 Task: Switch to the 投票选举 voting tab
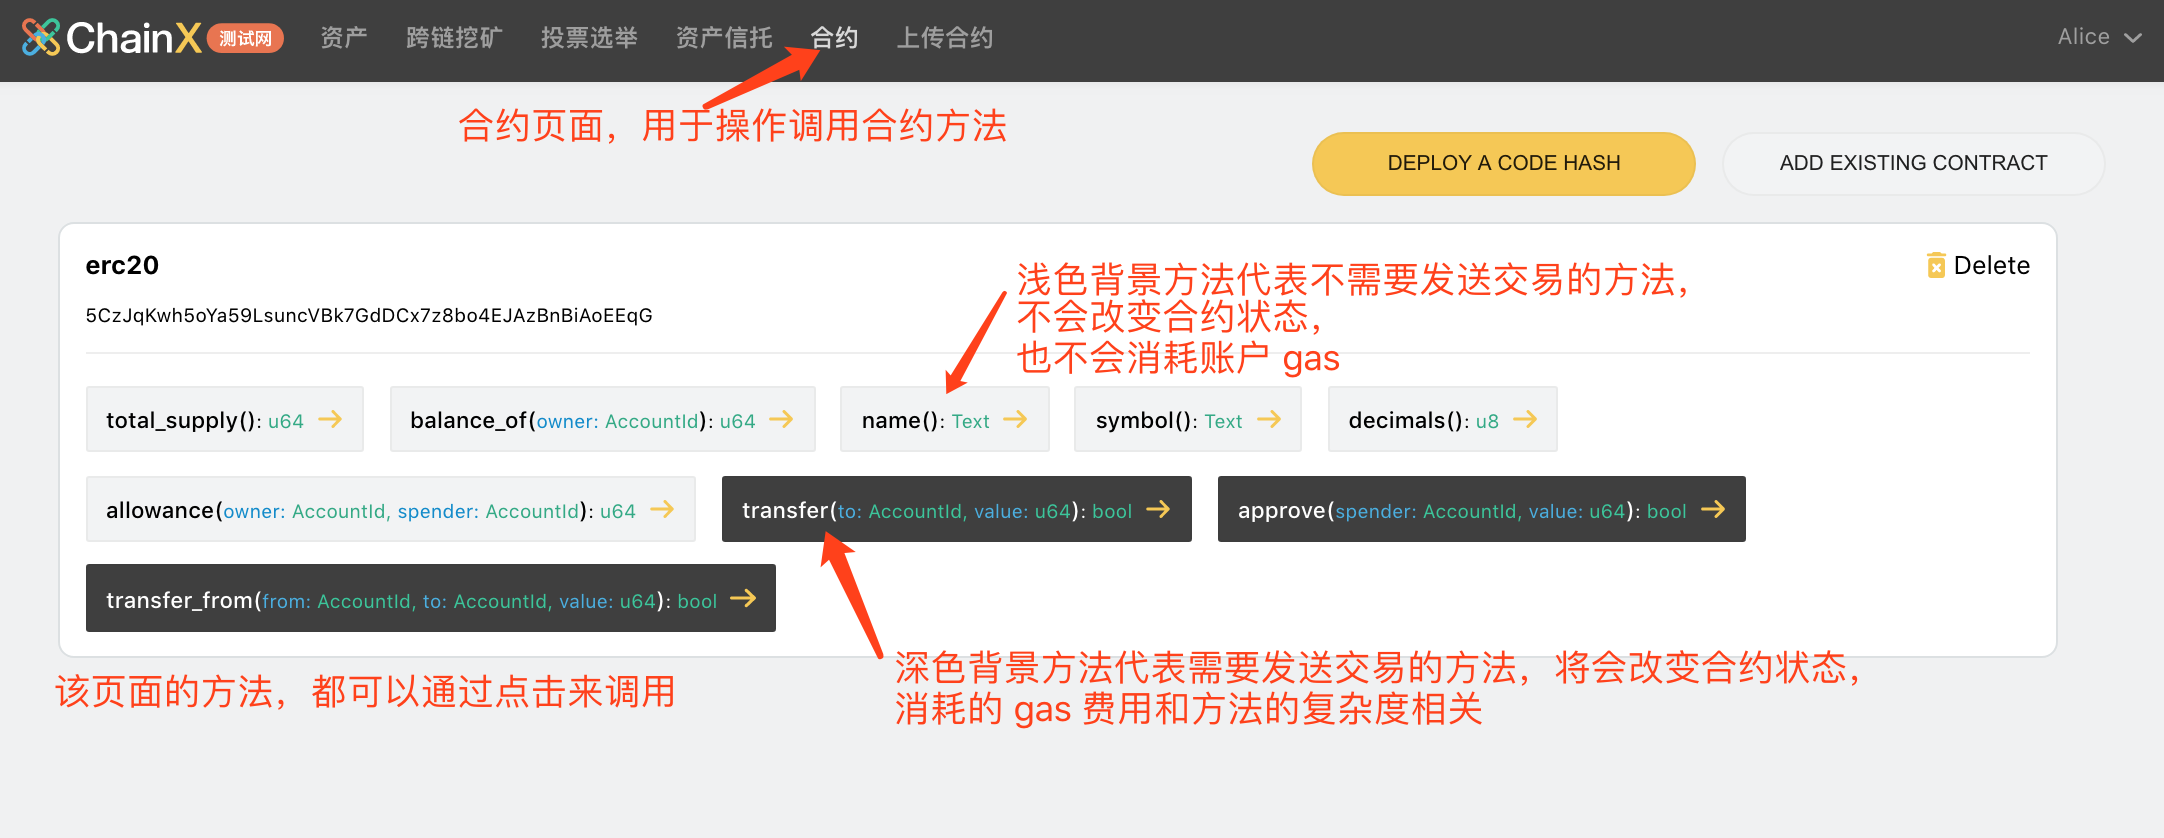(x=589, y=38)
